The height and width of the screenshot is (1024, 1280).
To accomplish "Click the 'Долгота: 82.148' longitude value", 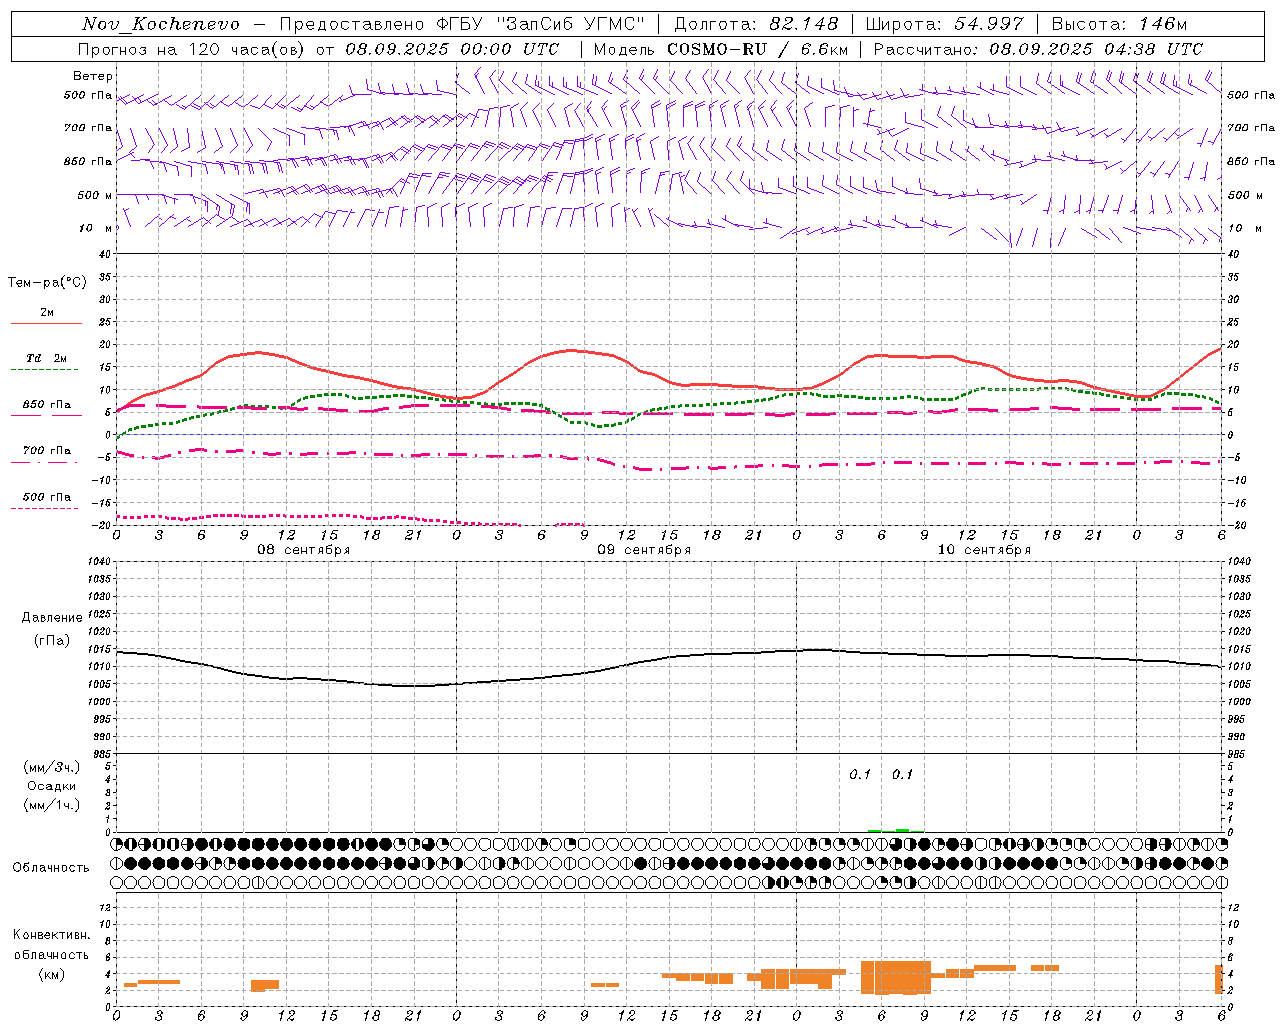I will 756,24.
